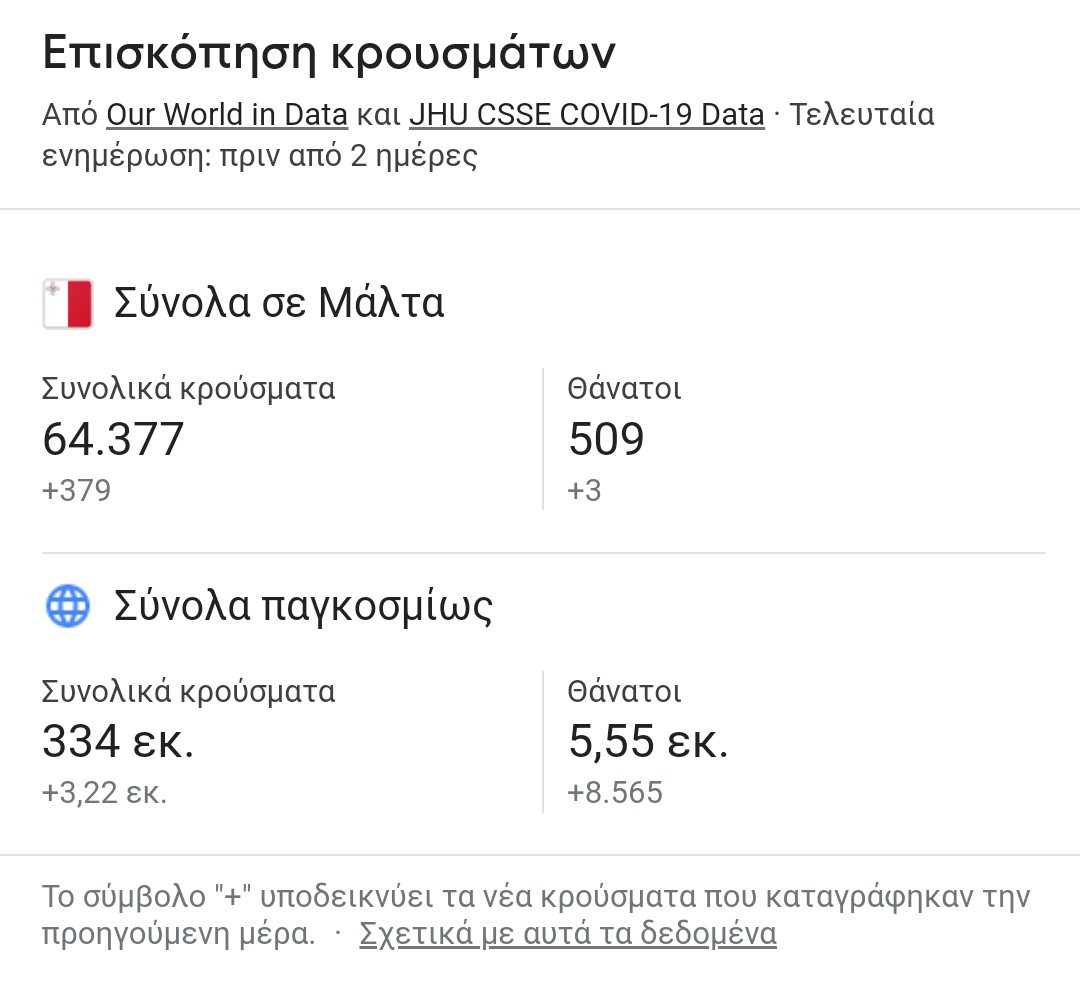Click worldwide new cases +3,22 εκ.
The image size is (1080, 981).
click(105, 793)
